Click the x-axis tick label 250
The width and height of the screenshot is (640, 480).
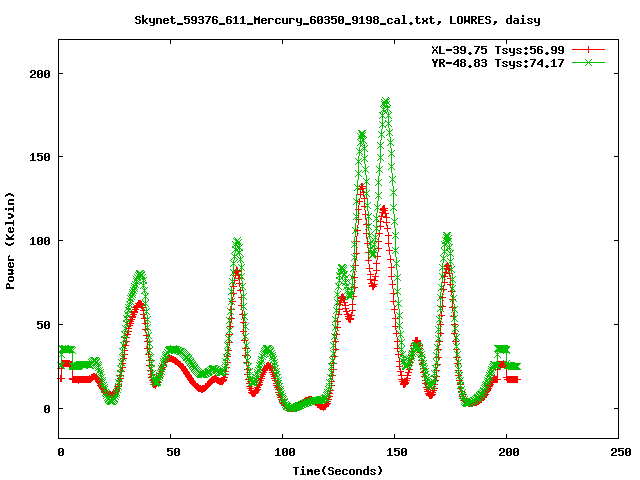click(621, 452)
